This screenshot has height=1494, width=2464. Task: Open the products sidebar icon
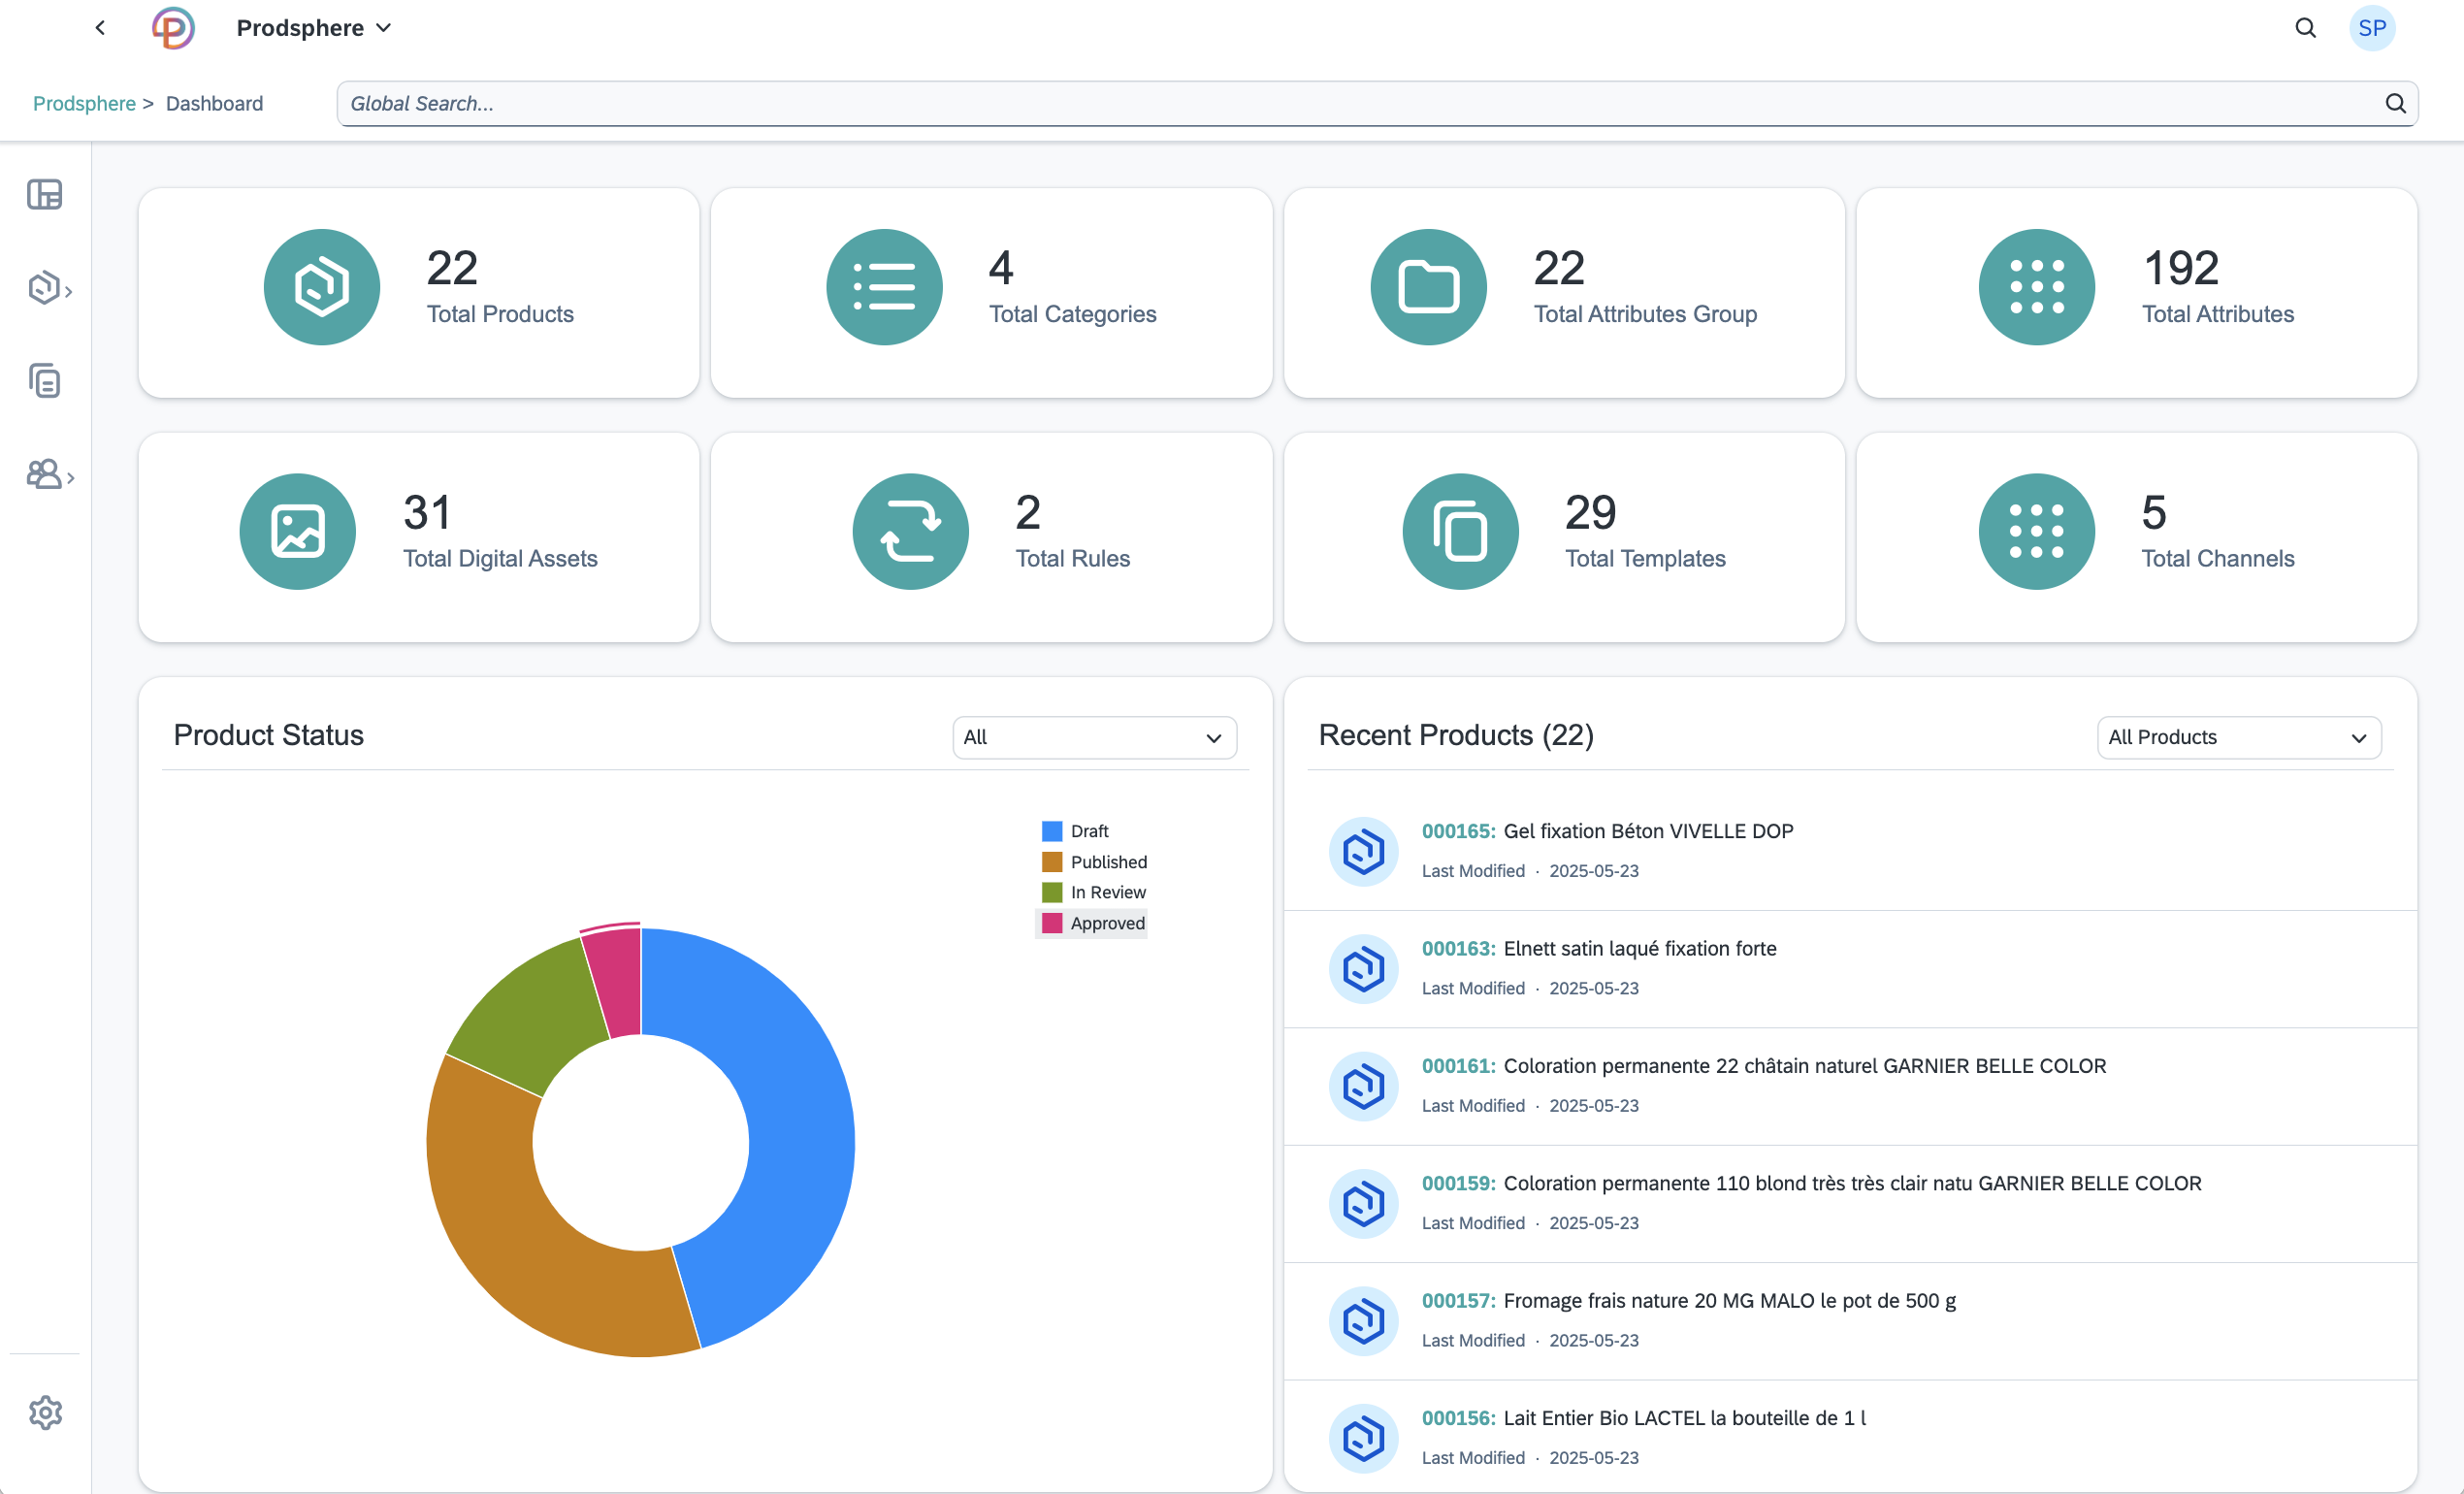click(43, 288)
